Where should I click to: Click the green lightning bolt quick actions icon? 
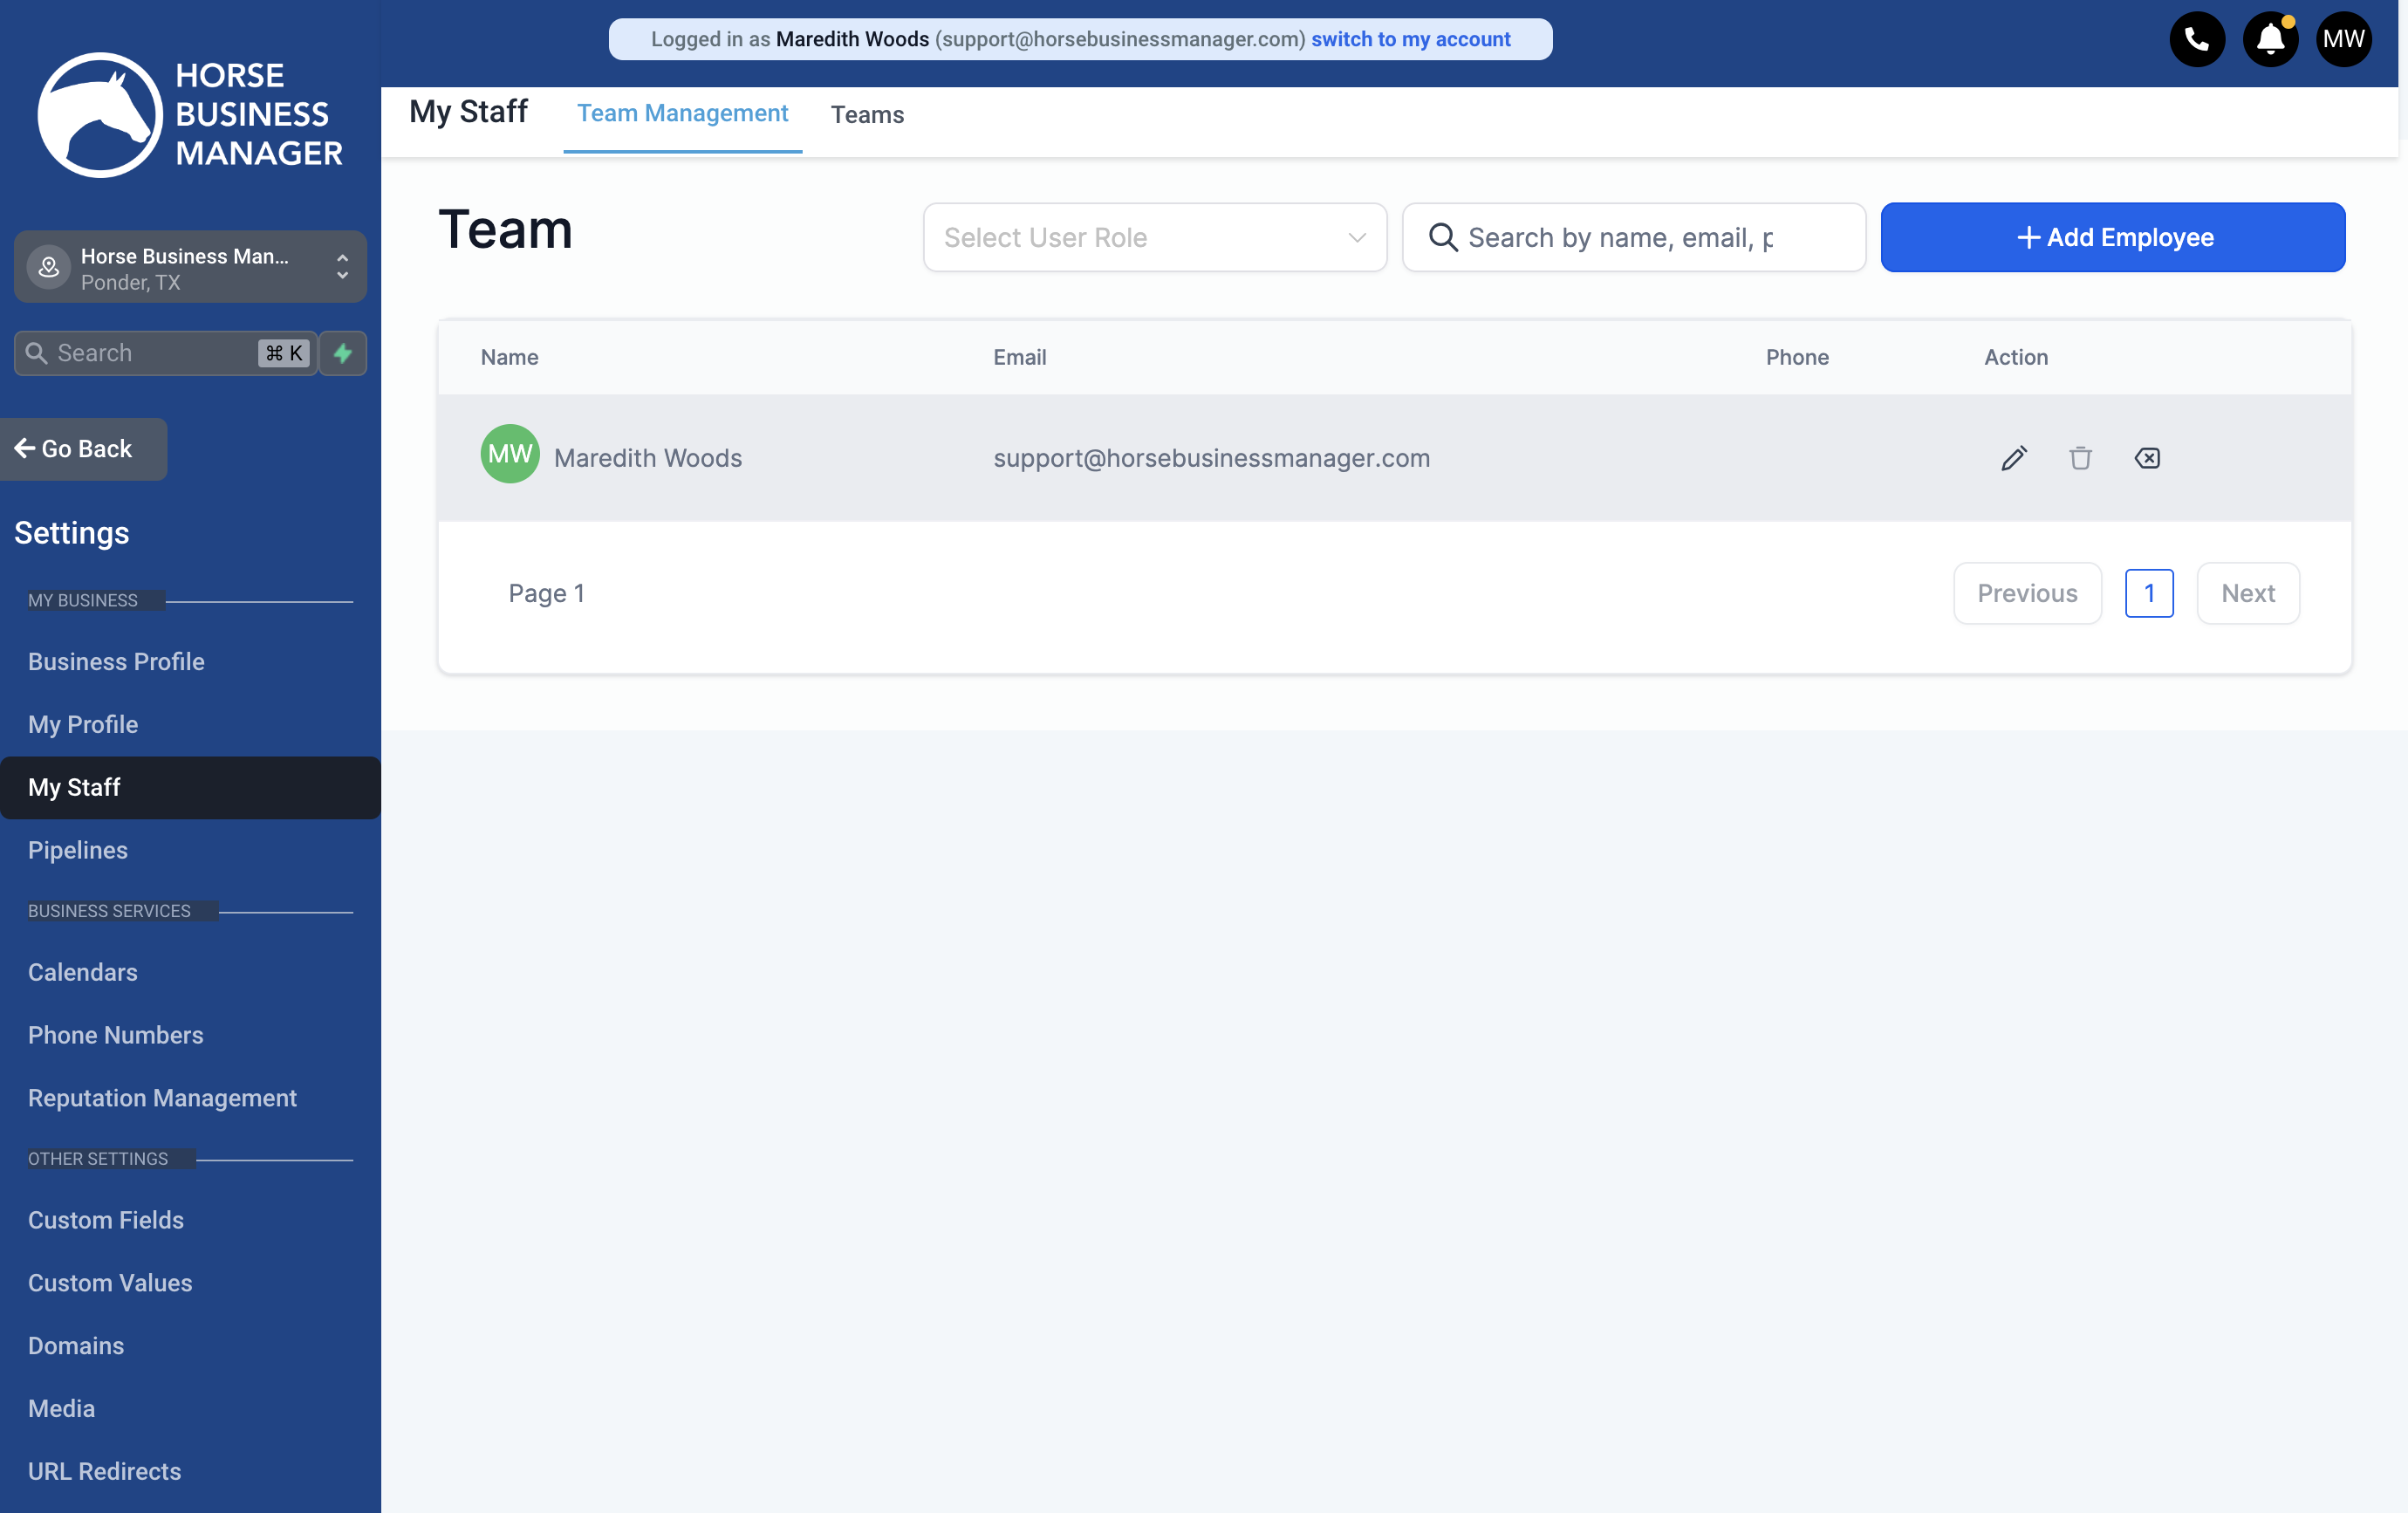click(x=343, y=353)
